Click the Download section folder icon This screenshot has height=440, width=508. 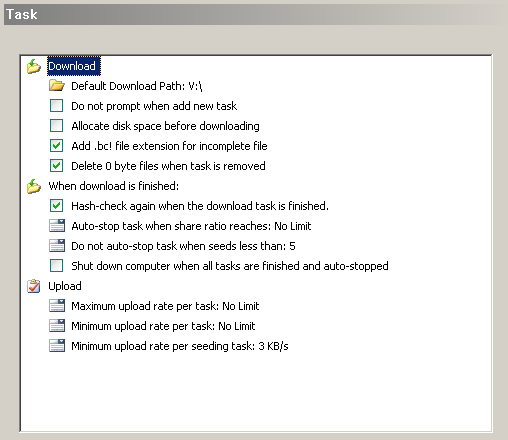click(34, 66)
